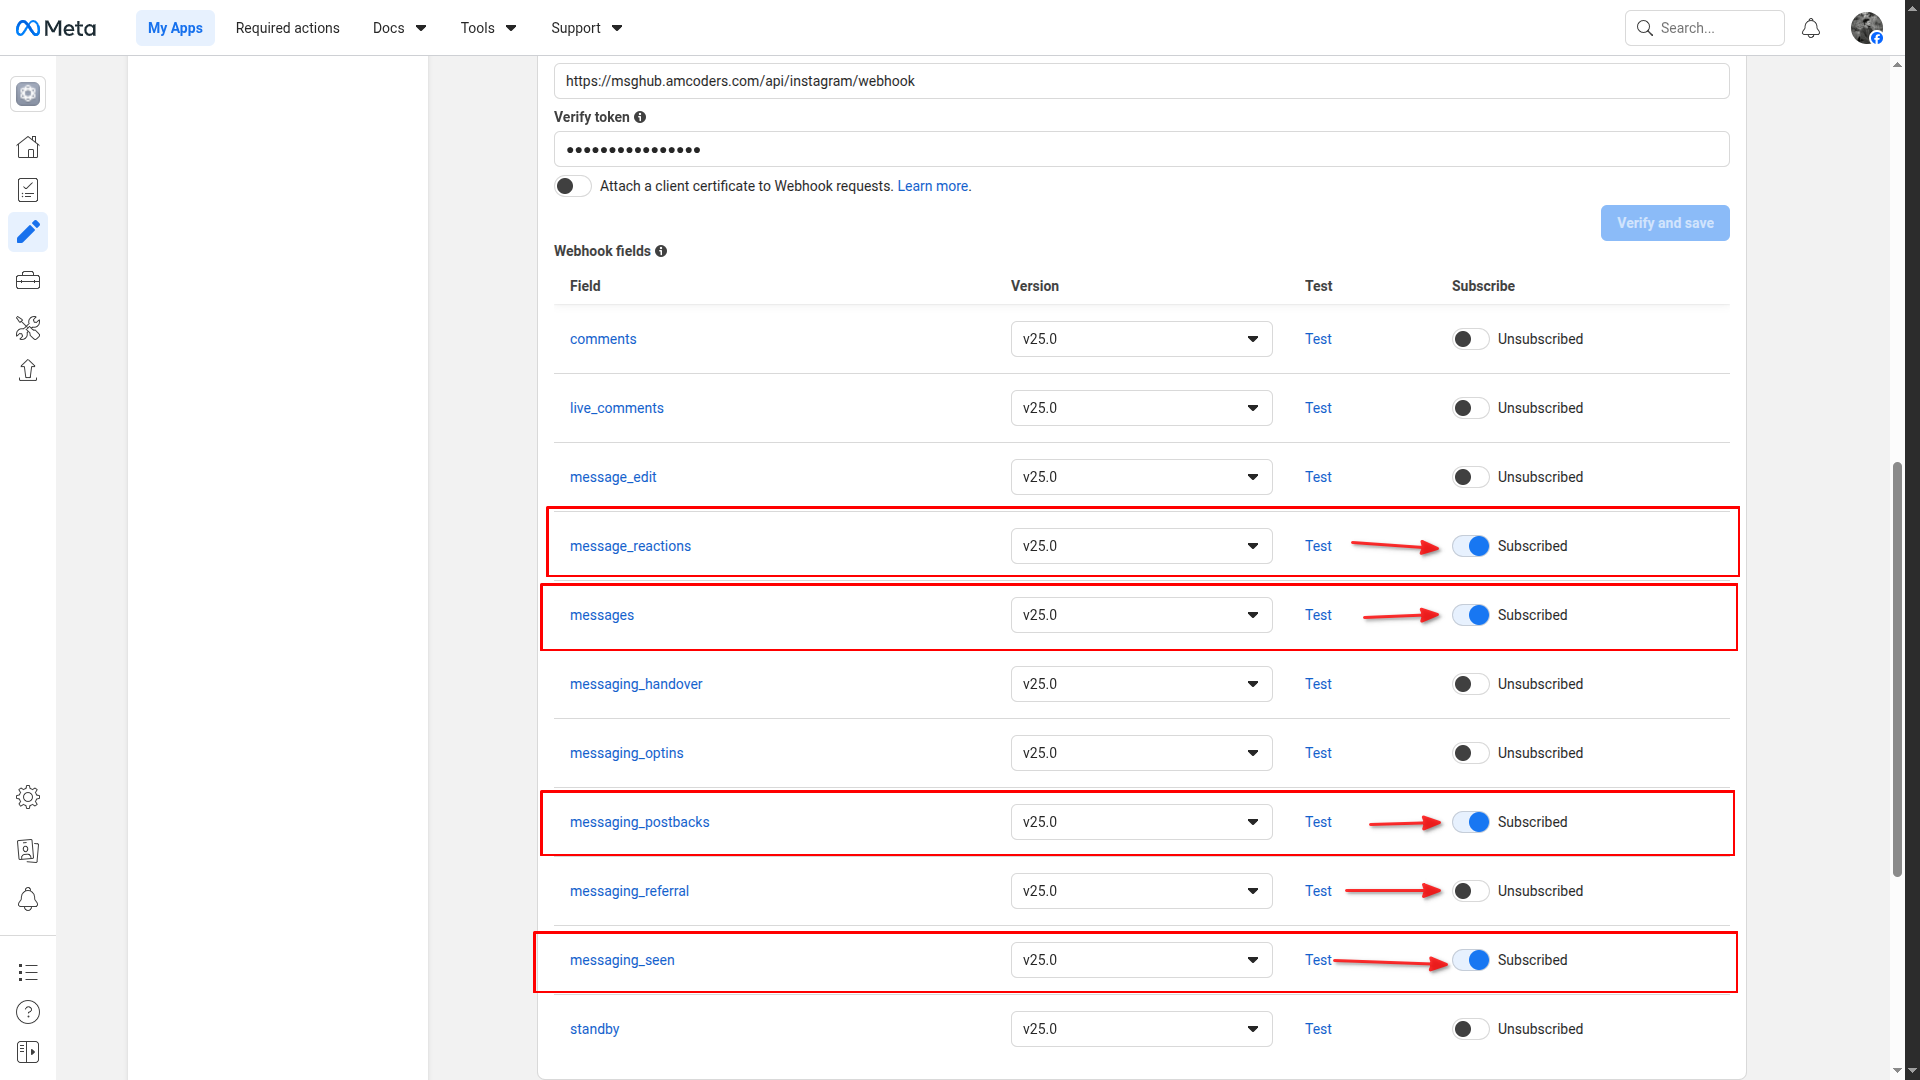Image resolution: width=1920 pixels, height=1080 pixels.
Task: Enable client certificate attachment for webhook requests
Action: coord(572,186)
